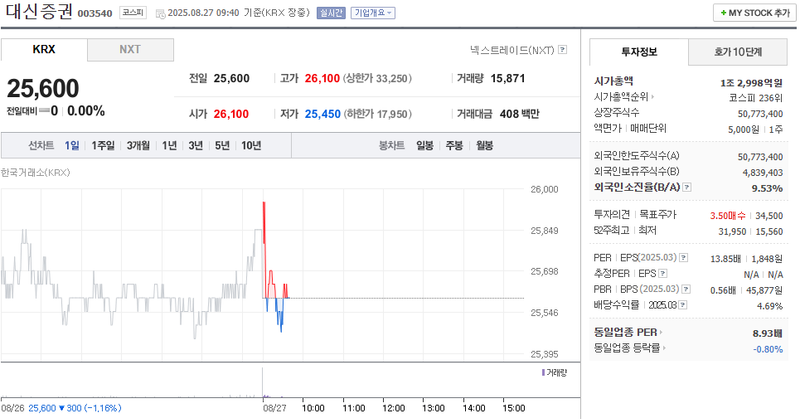Select the KRX tab
The height and width of the screenshot is (419, 800).
pos(44,50)
